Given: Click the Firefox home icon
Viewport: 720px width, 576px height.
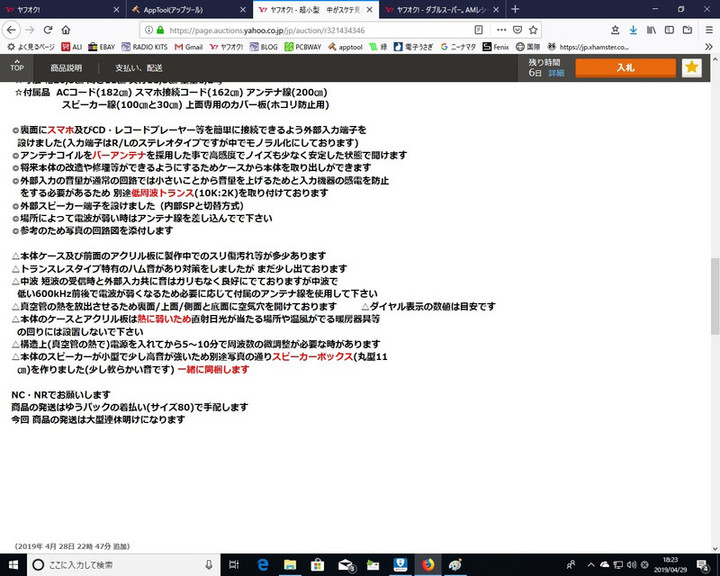Looking at the screenshot, I should coord(66,30).
